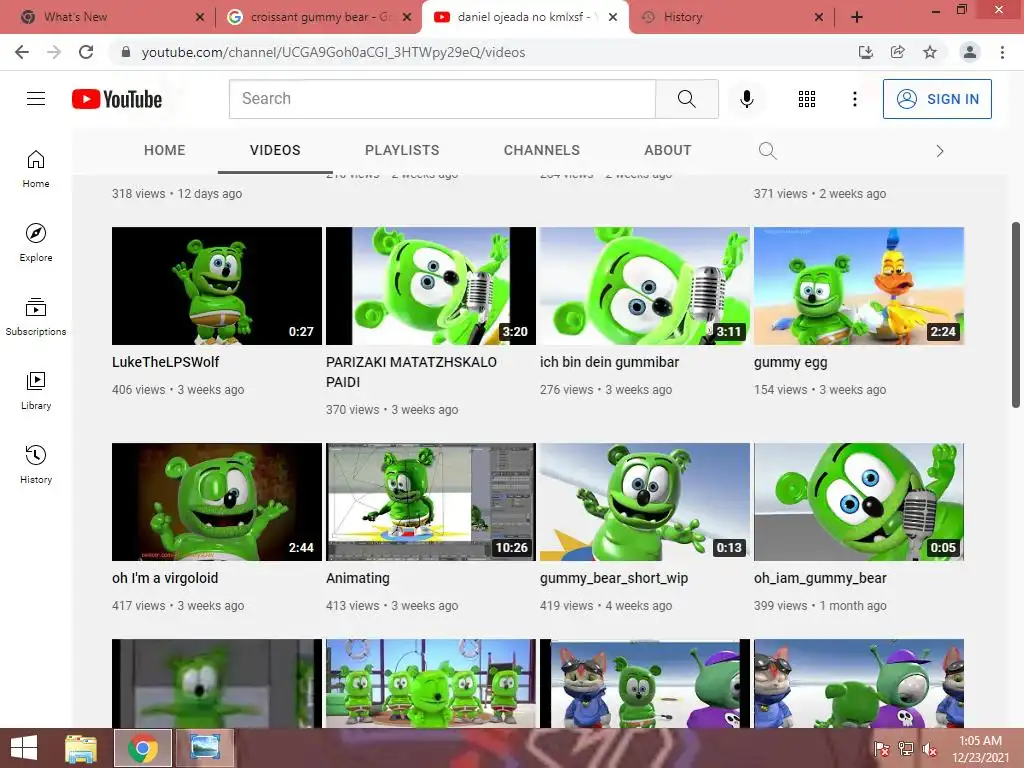Click the SIGN IN button
Screen dimensions: 1024x768
937,99
